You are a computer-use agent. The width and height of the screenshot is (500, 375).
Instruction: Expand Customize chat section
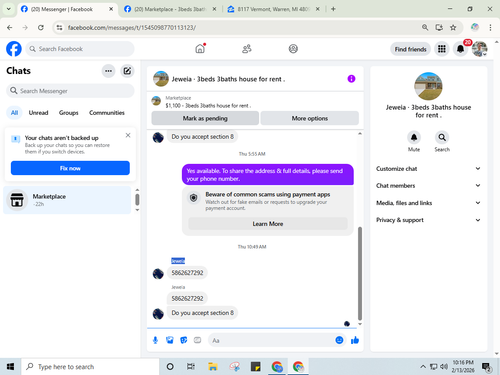[x=428, y=169]
